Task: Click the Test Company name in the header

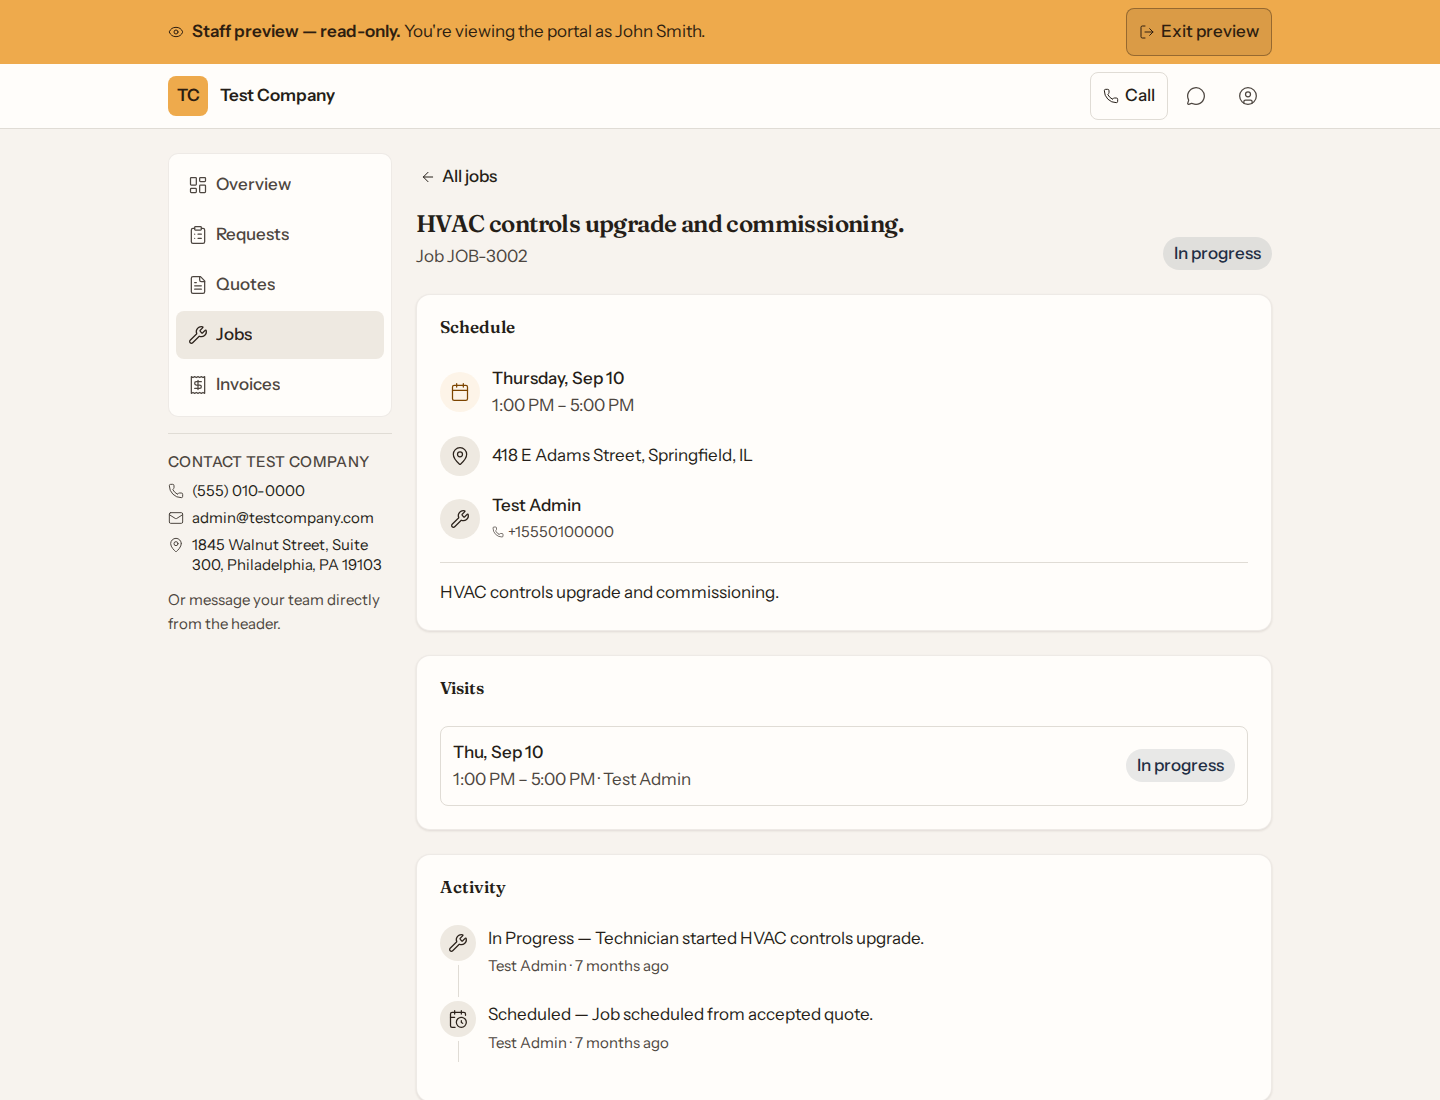Action: 278,96
